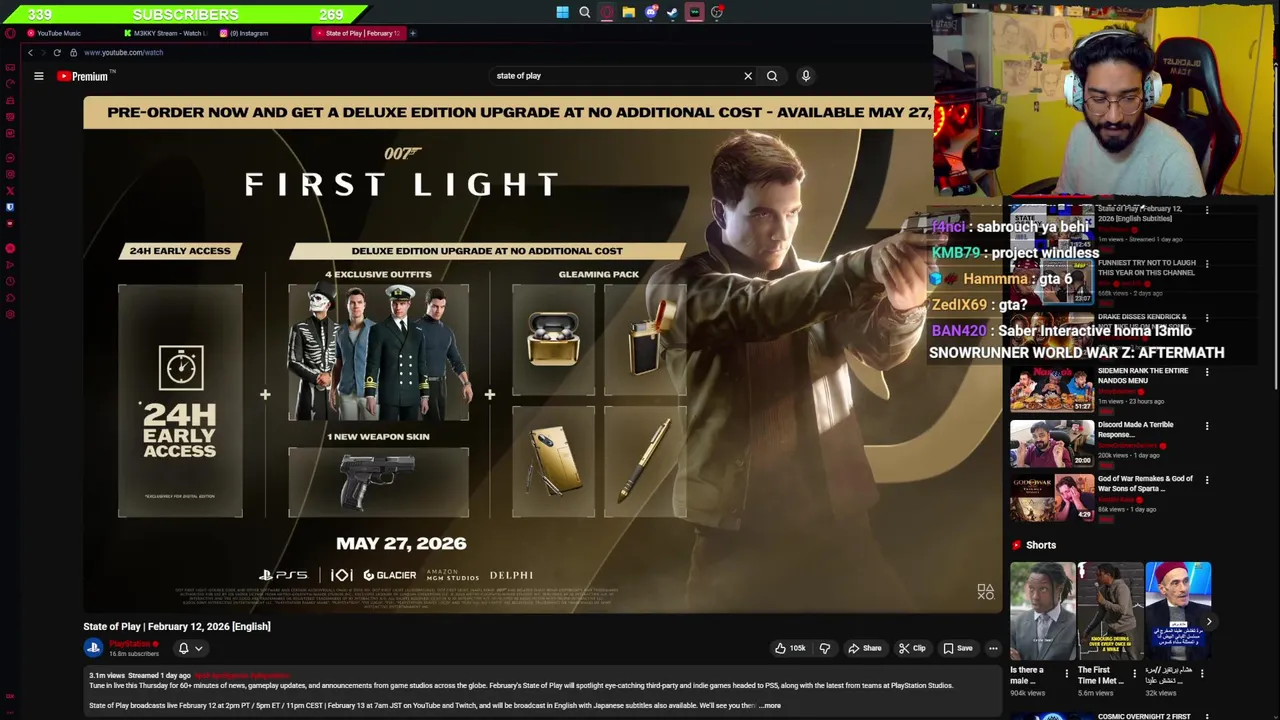Open 'God of War Remakes & God of War Sons of Sparta' title
Viewport: 1280px width, 720px height.
coord(1146,483)
